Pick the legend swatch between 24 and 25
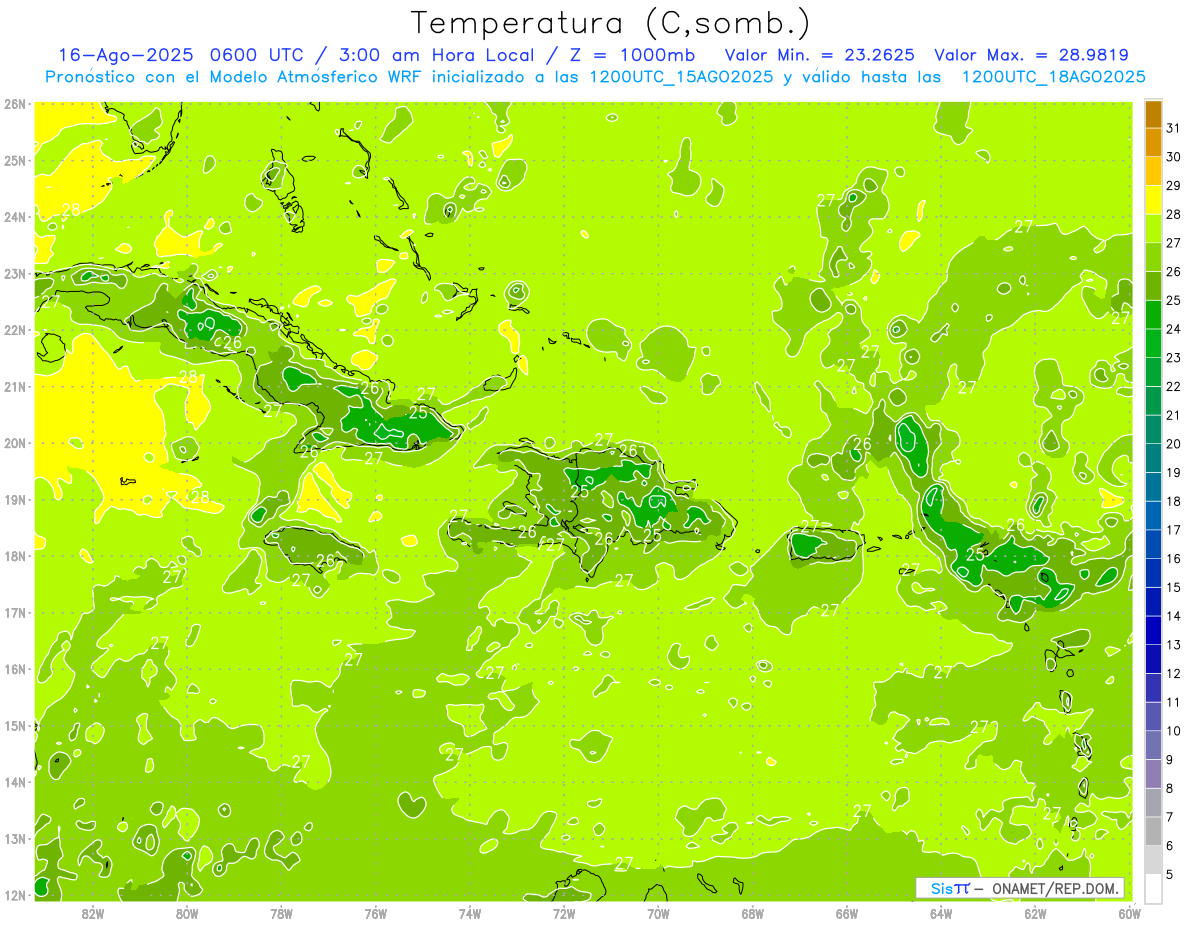The width and height of the screenshot is (1200, 927). (x=1153, y=315)
